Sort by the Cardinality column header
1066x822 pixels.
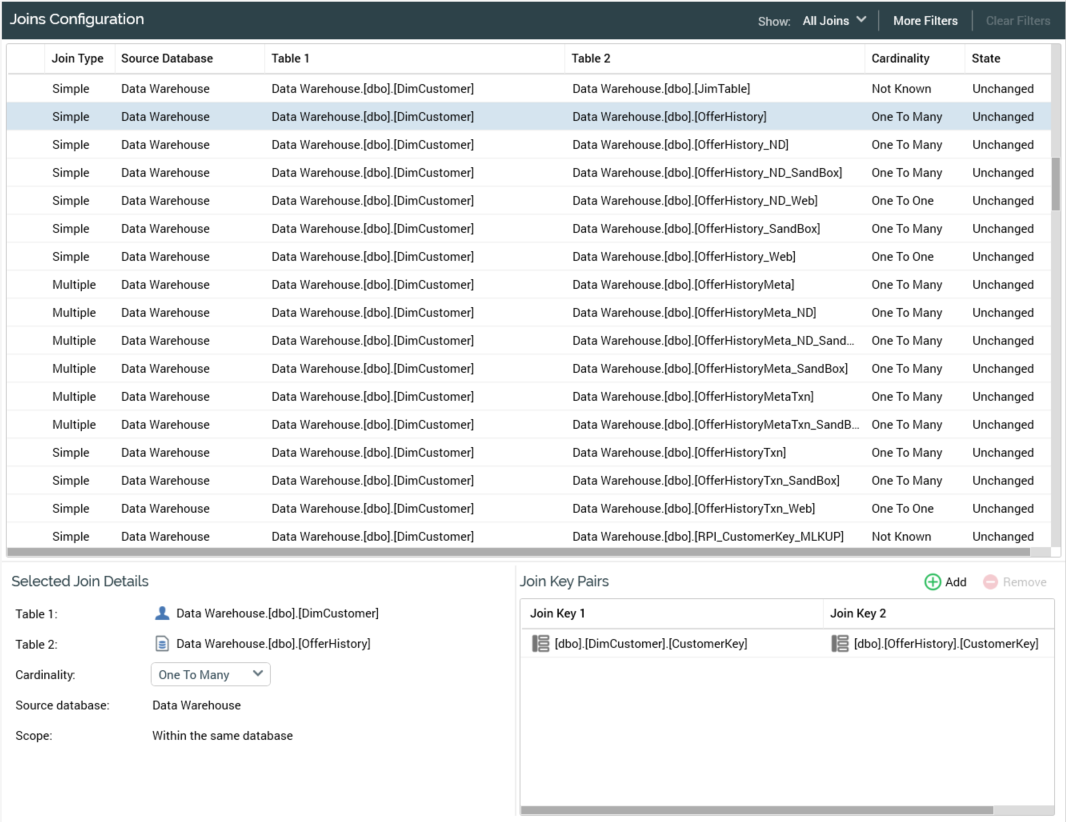900,59
